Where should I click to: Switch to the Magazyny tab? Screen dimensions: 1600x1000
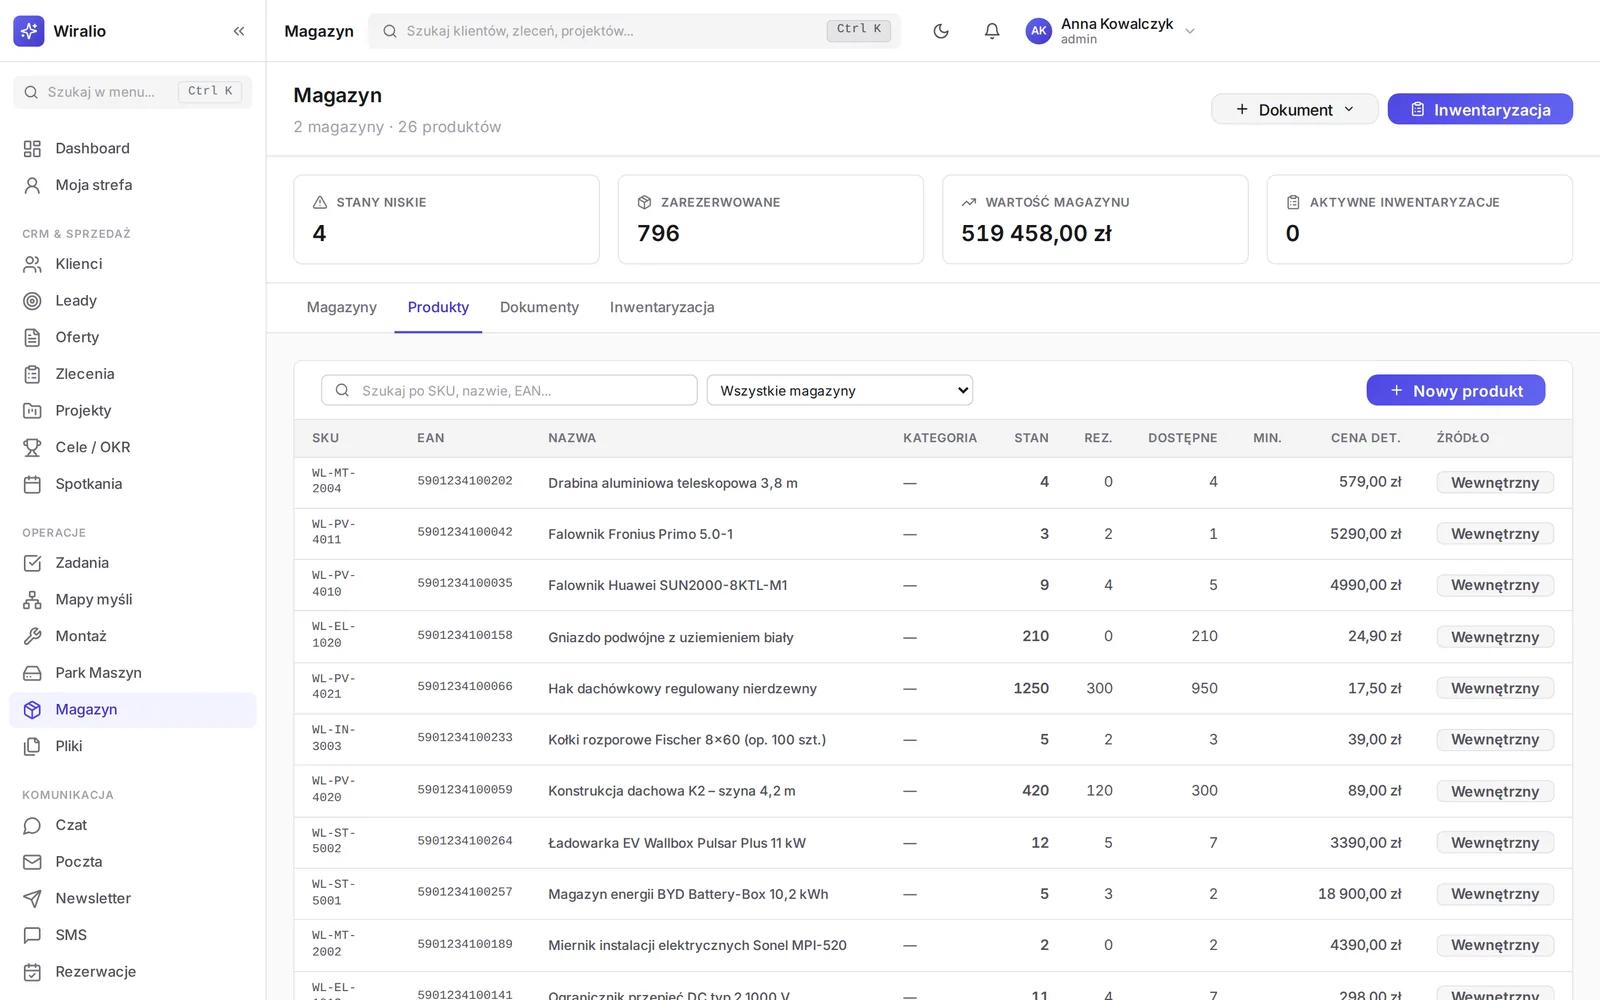pyautogui.click(x=342, y=307)
